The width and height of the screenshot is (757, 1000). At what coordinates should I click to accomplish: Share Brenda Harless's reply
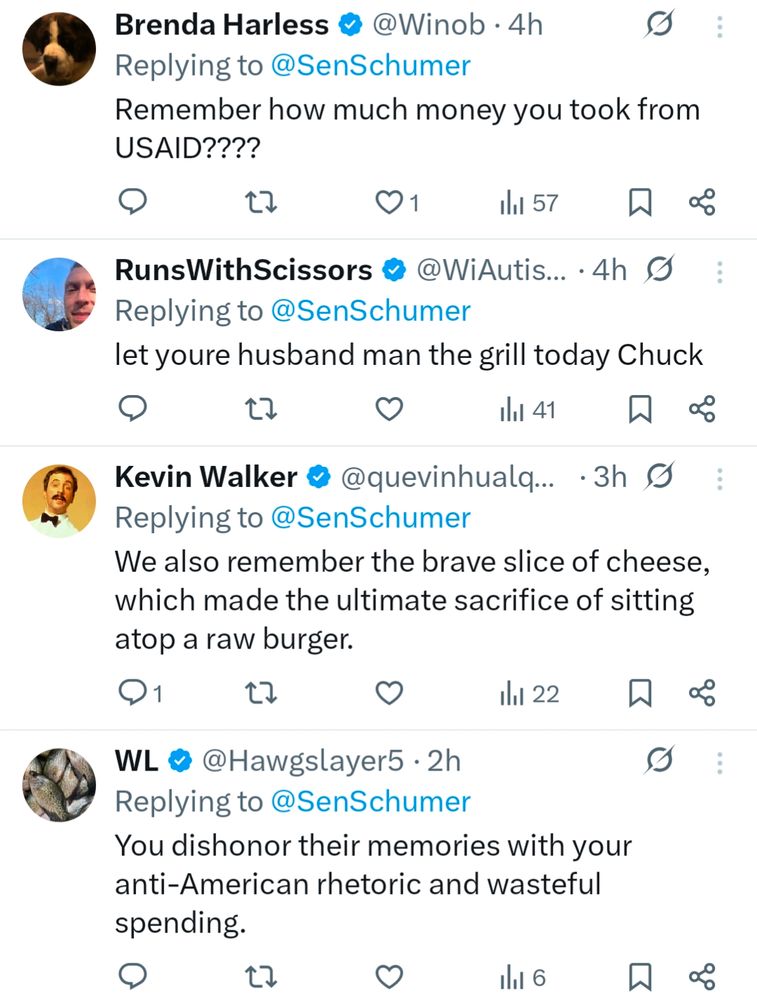pyautogui.click(x=702, y=201)
